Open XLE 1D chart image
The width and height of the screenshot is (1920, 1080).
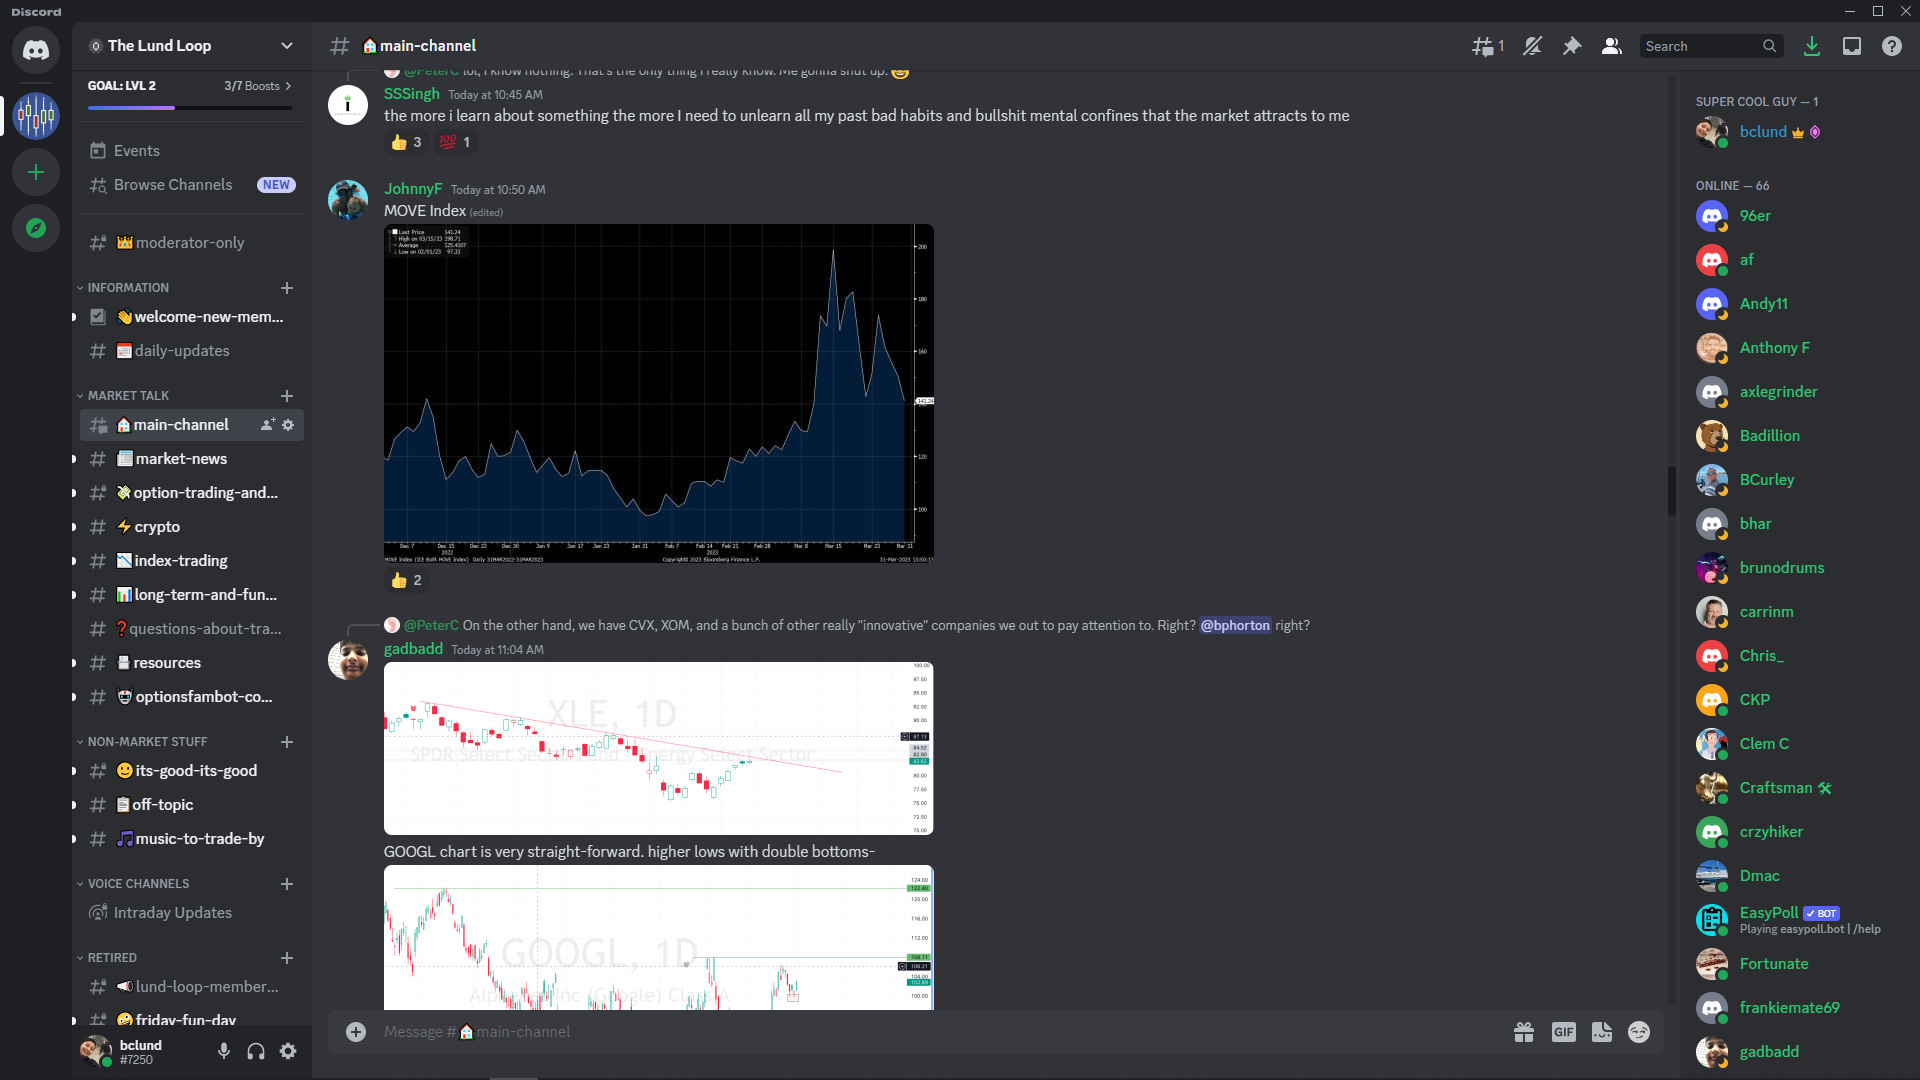[x=659, y=748]
